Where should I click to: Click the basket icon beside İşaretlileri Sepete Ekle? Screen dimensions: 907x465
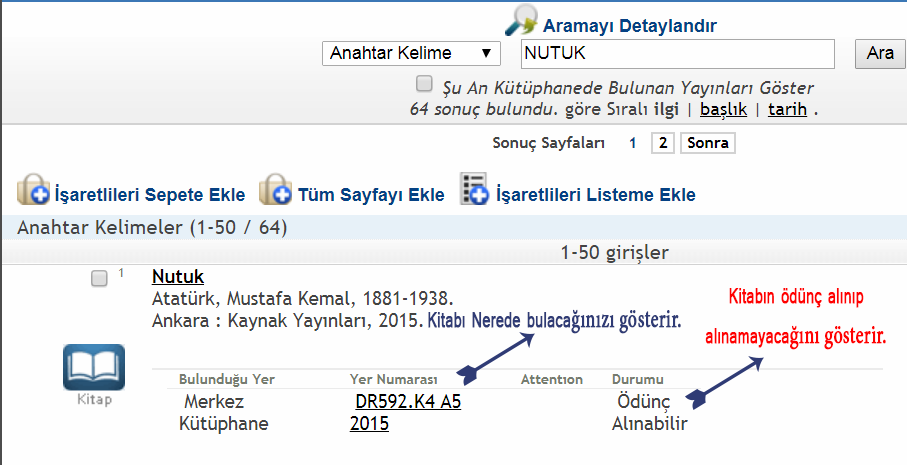pyautogui.click(x=34, y=189)
